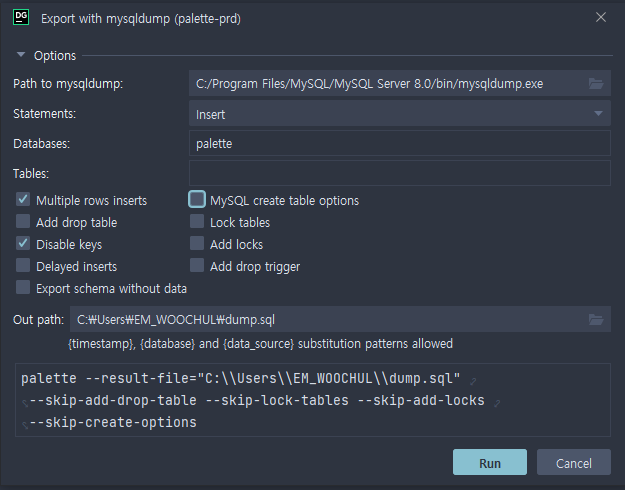Browse for mysqldump executable via folder icon

pyautogui.click(x=596, y=83)
